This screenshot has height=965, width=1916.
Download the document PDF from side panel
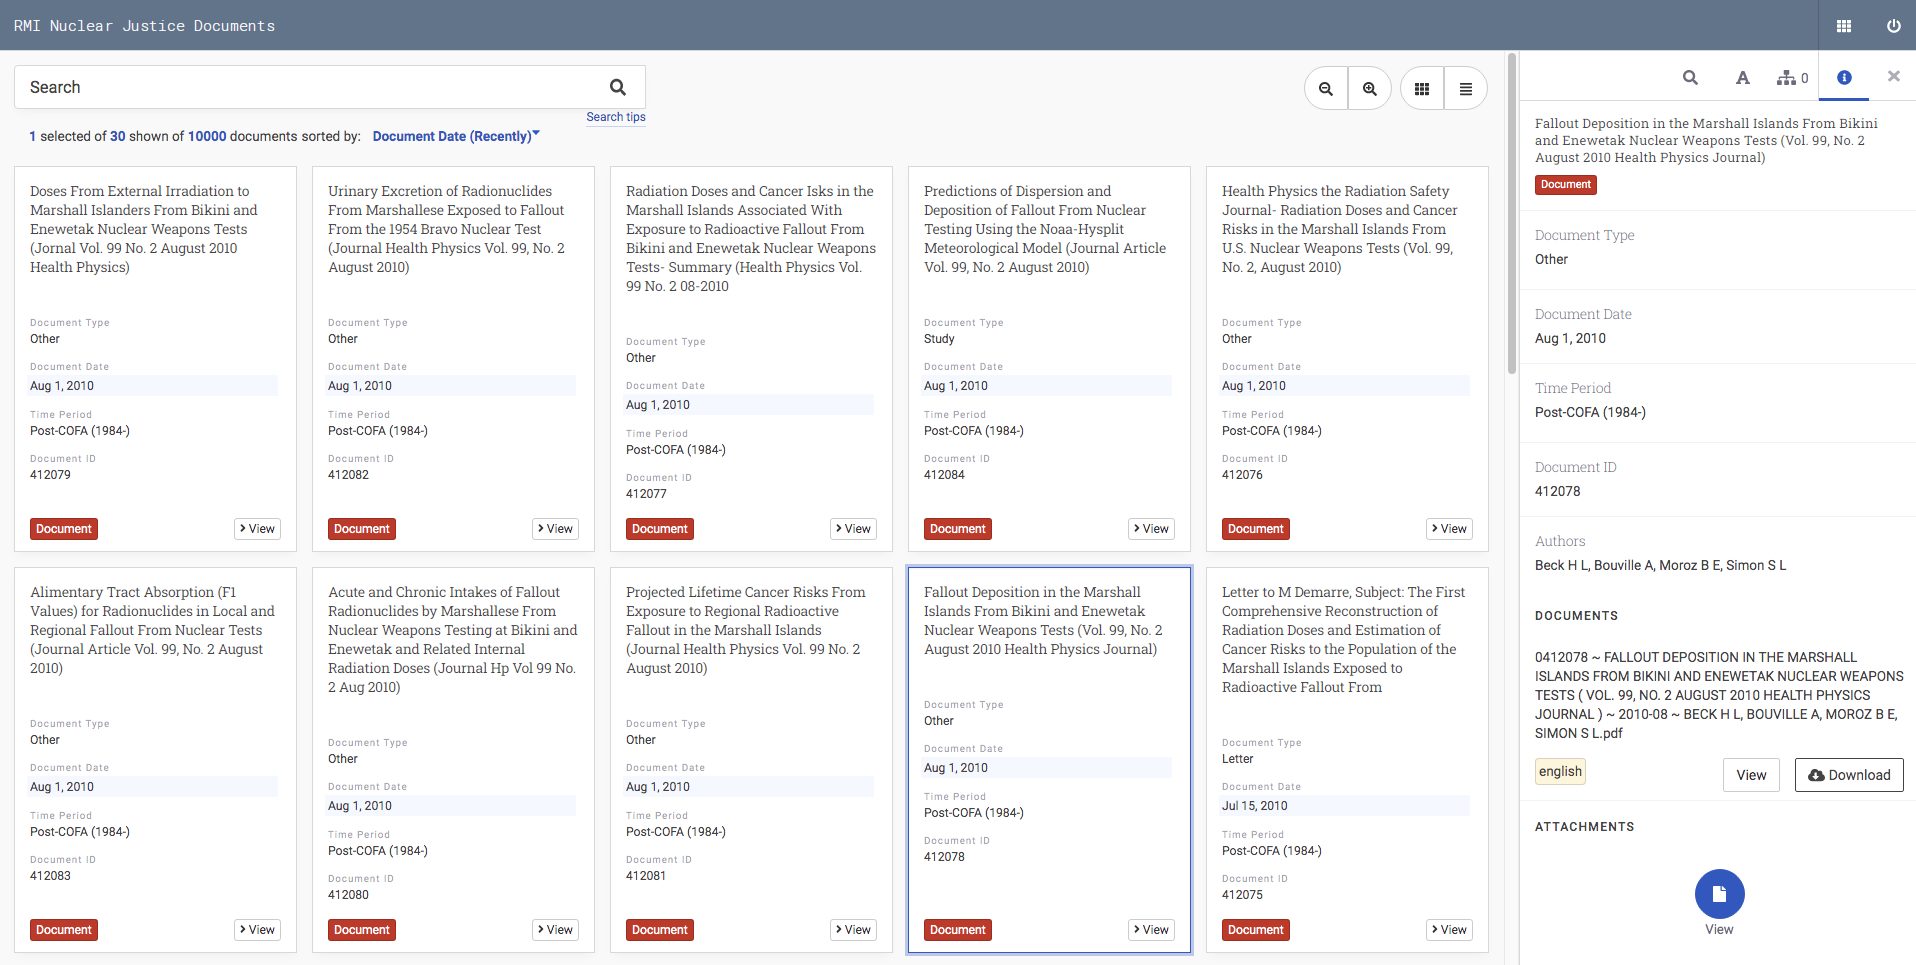[x=1849, y=775]
